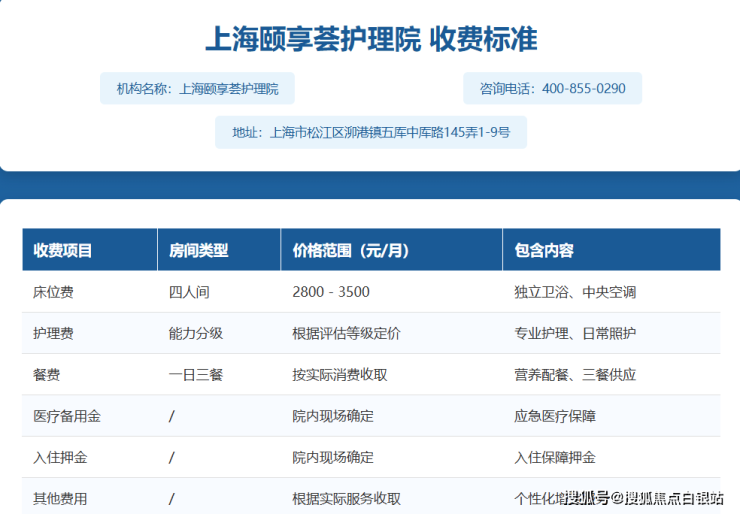Click the price 2800 - 3500
This screenshot has height=514, width=740.
[x=331, y=292]
